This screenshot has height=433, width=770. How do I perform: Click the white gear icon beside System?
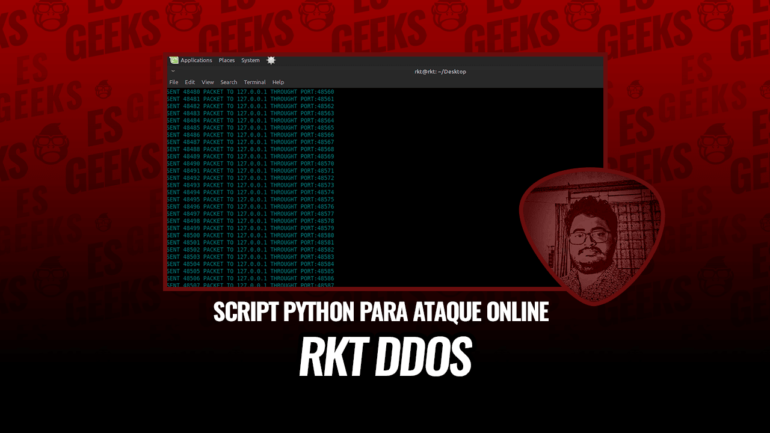coord(271,60)
